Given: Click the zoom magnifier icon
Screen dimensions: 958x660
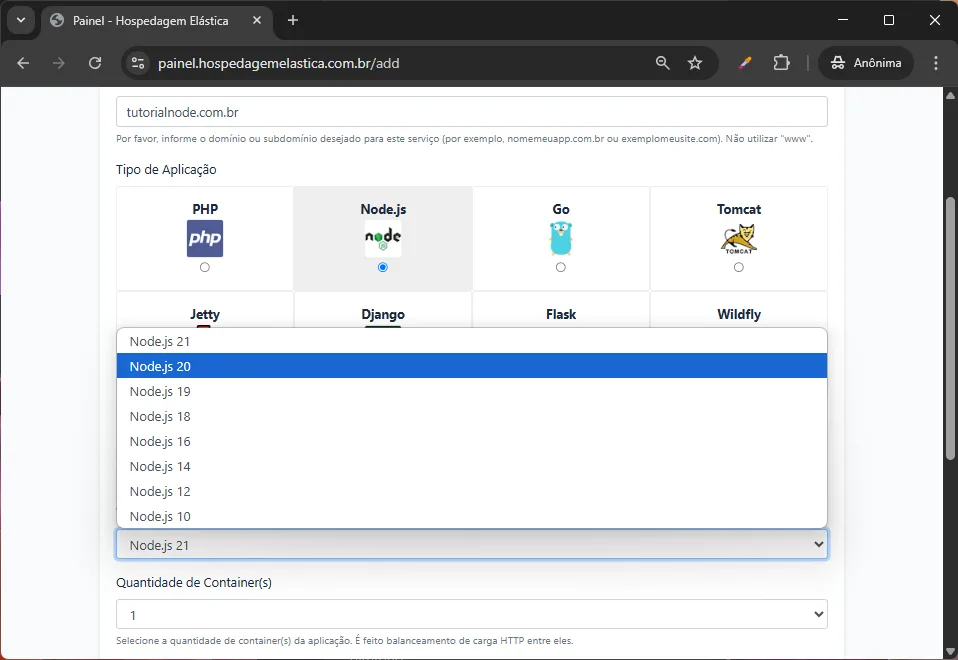Looking at the screenshot, I should pos(662,63).
